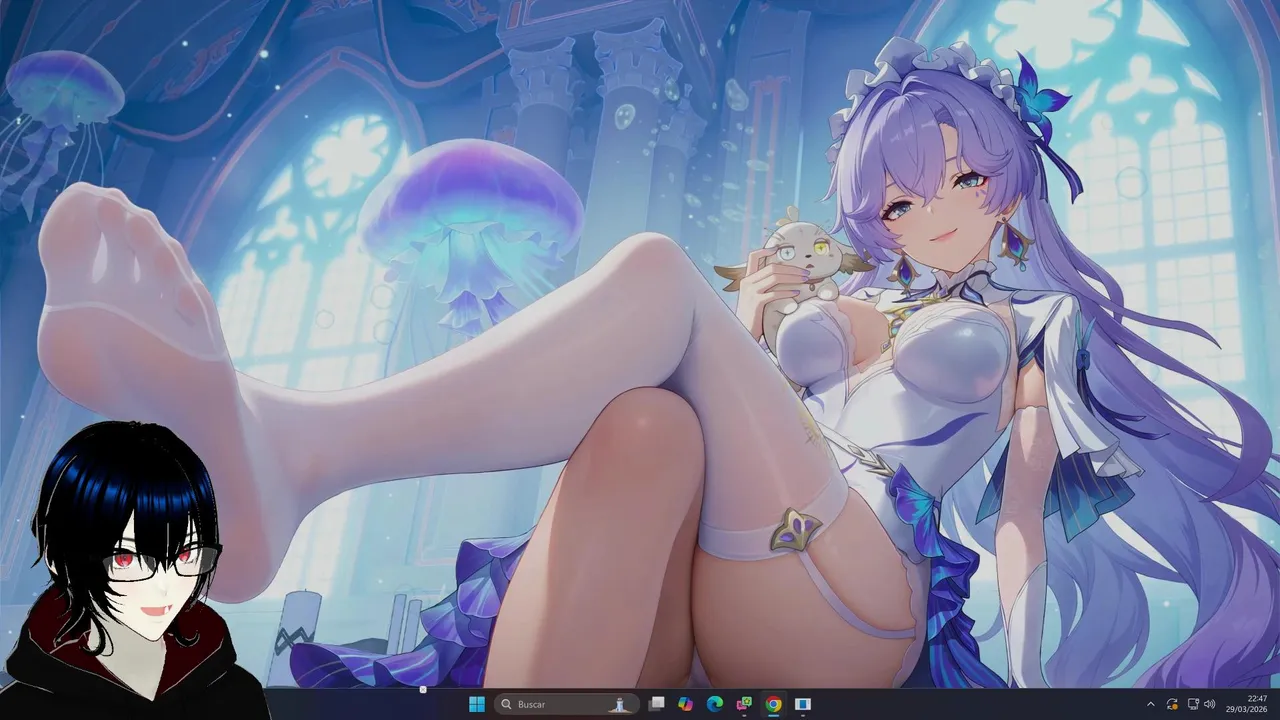Open network settings from the tray

pos(1193,704)
